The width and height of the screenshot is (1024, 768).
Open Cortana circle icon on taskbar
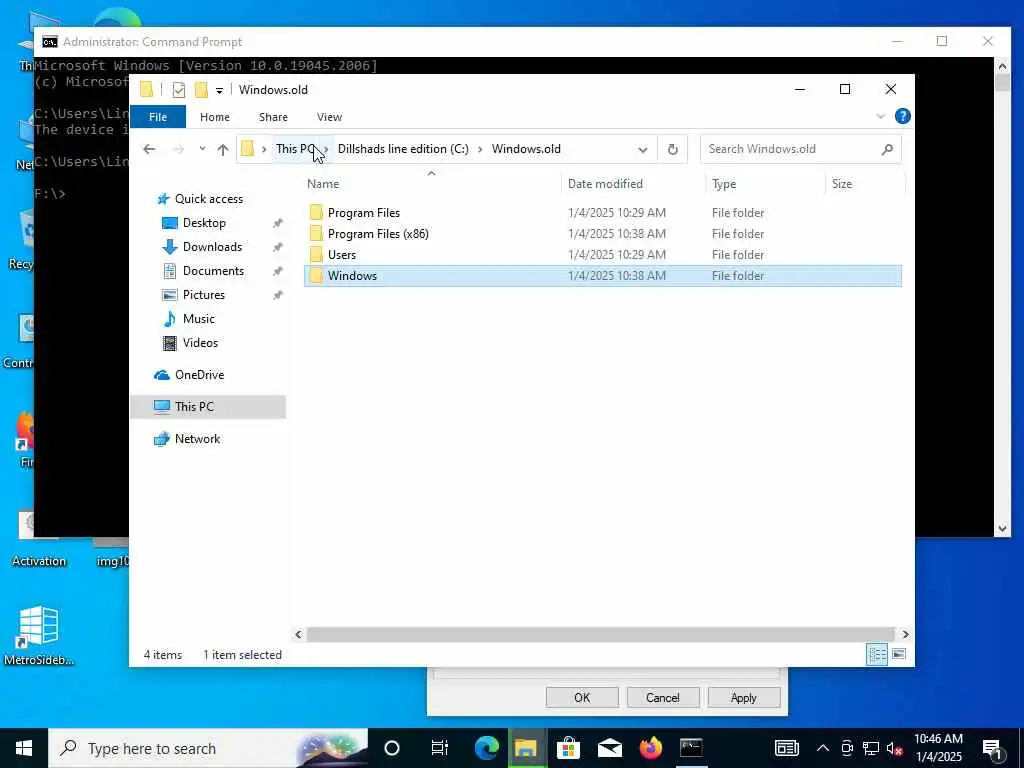(x=392, y=748)
